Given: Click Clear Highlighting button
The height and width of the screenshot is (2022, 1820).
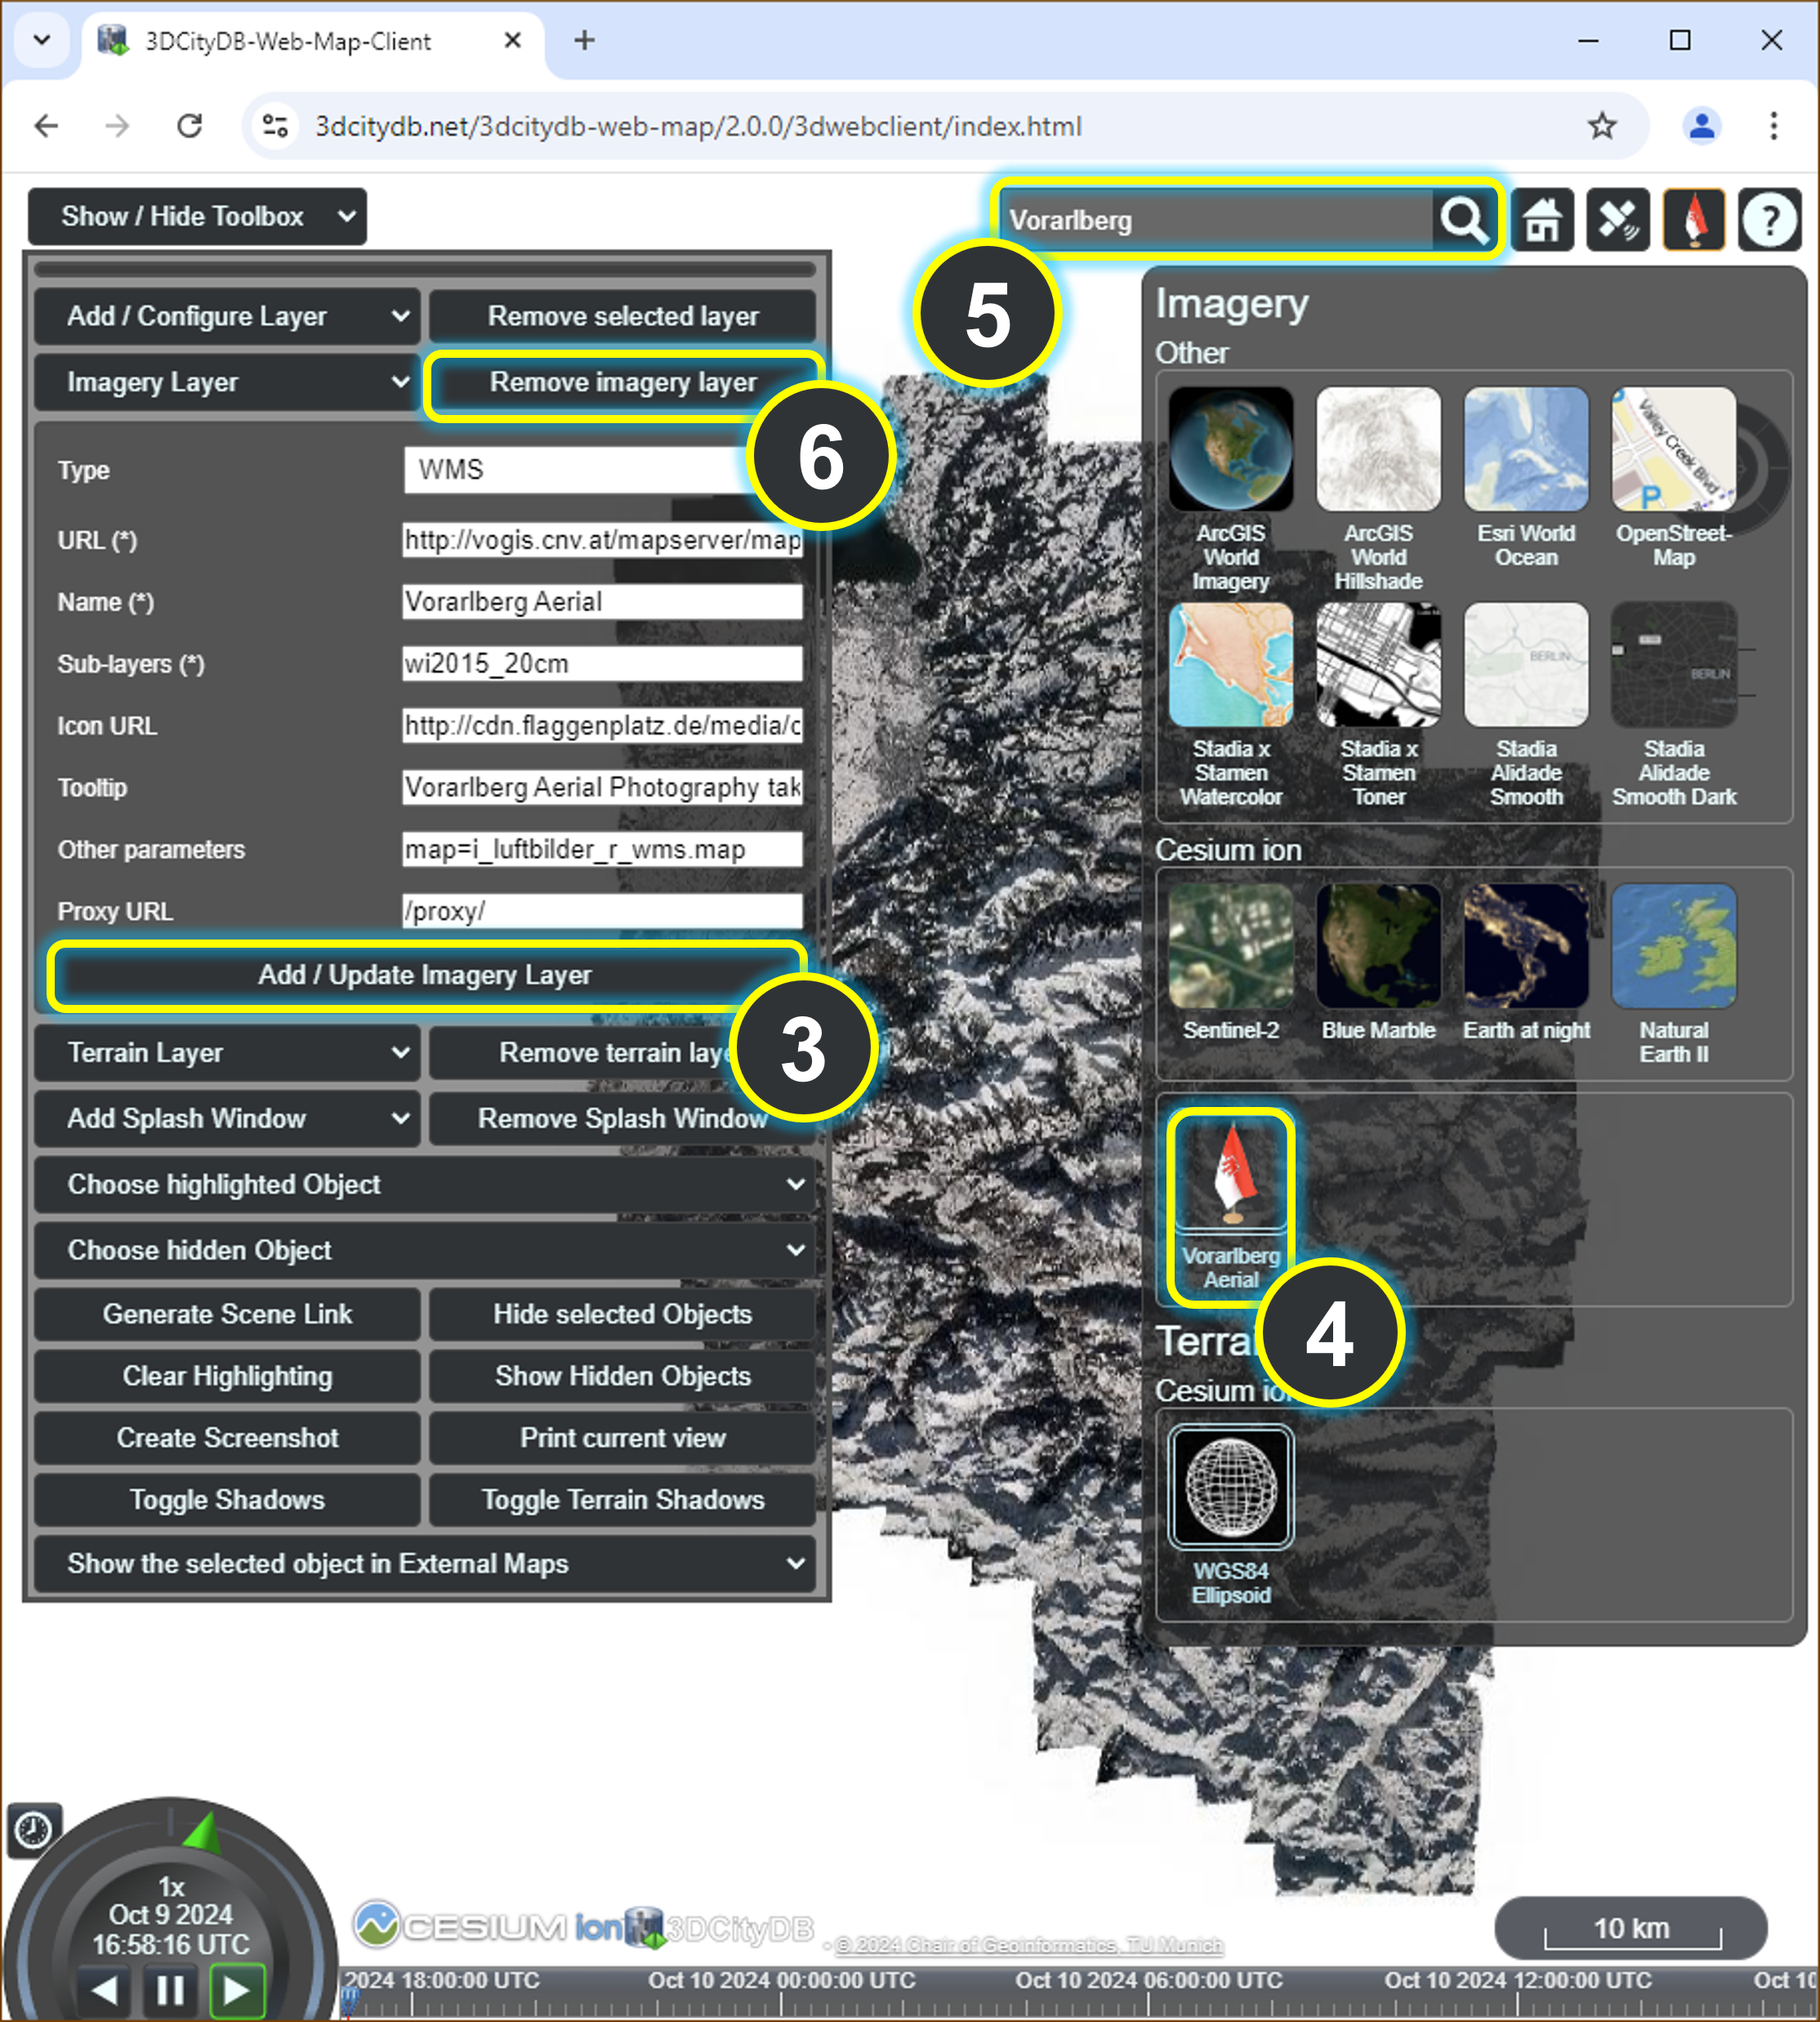Looking at the screenshot, I should pyautogui.click(x=227, y=1376).
